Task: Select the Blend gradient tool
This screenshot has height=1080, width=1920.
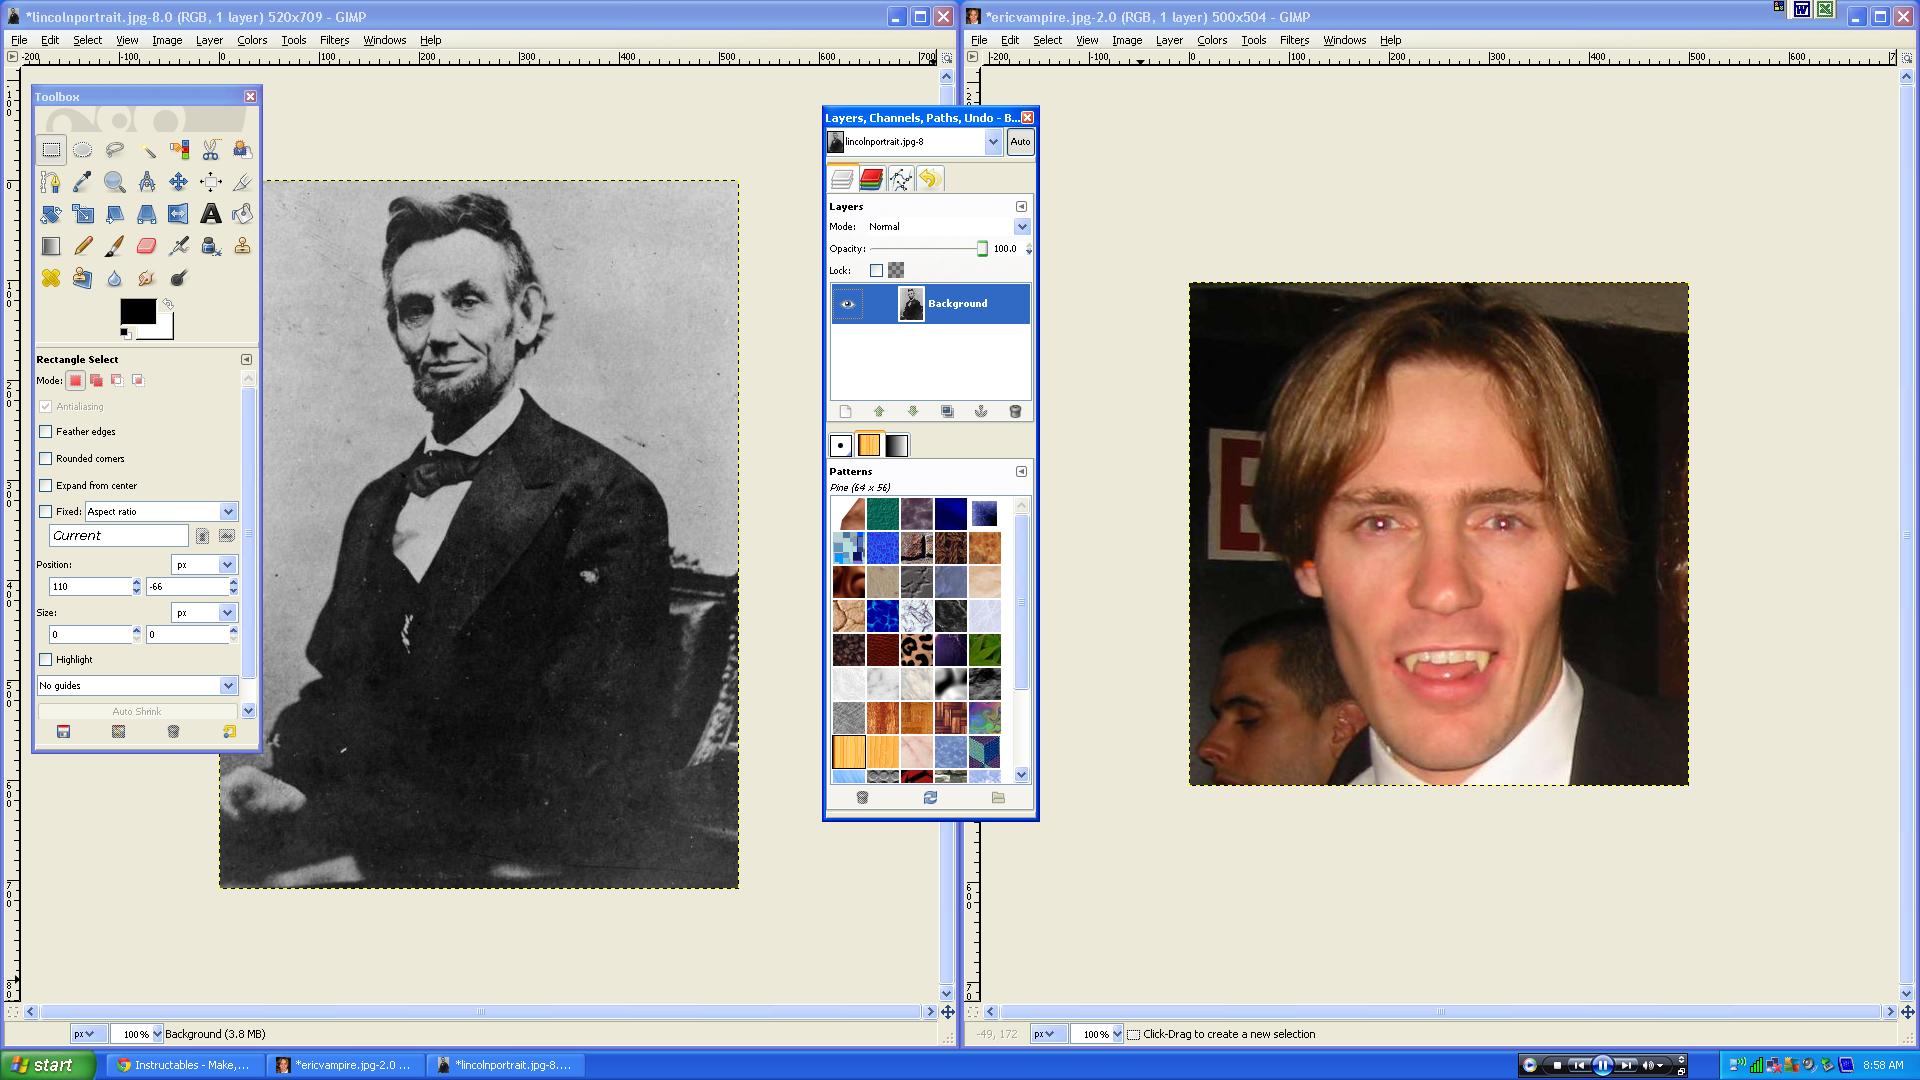Action: [x=51, y=246]
